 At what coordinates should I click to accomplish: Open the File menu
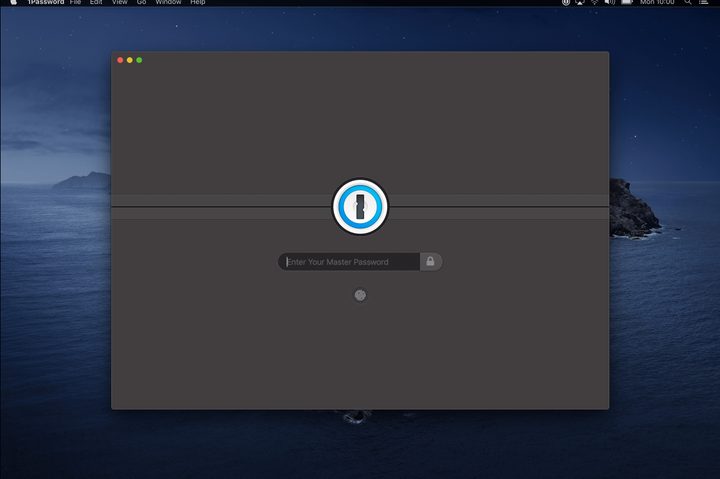[x=75, y=2]
